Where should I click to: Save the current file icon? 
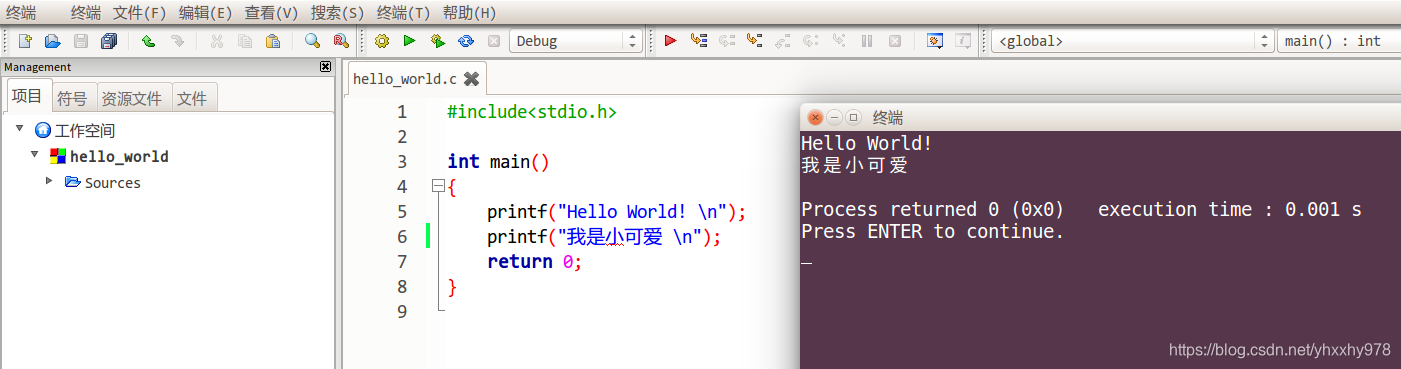(81, 41)
